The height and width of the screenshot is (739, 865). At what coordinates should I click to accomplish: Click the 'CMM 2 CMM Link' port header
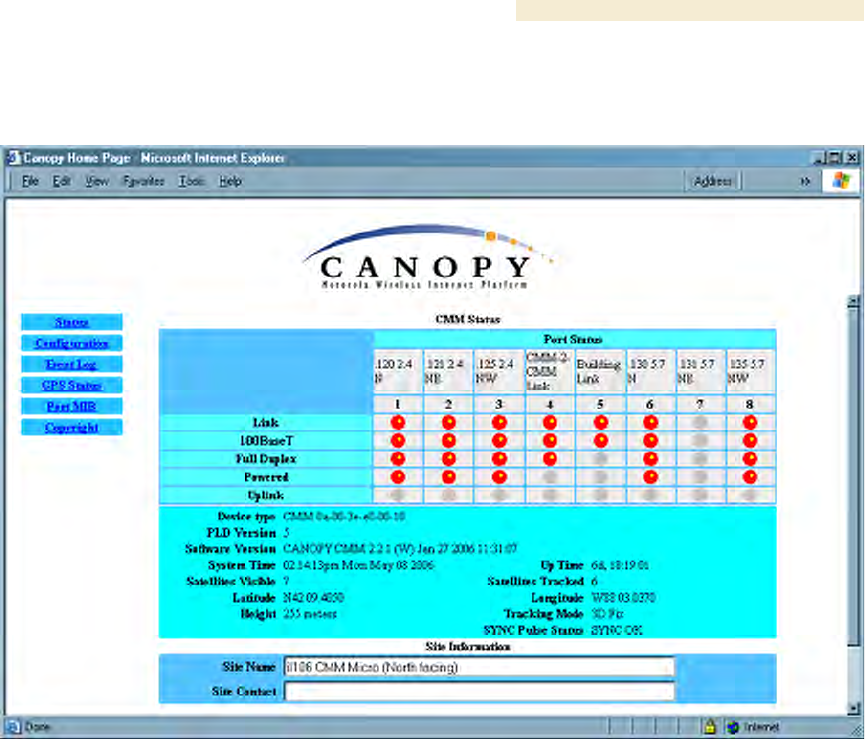pyautogui.click(x=549, y=371)
